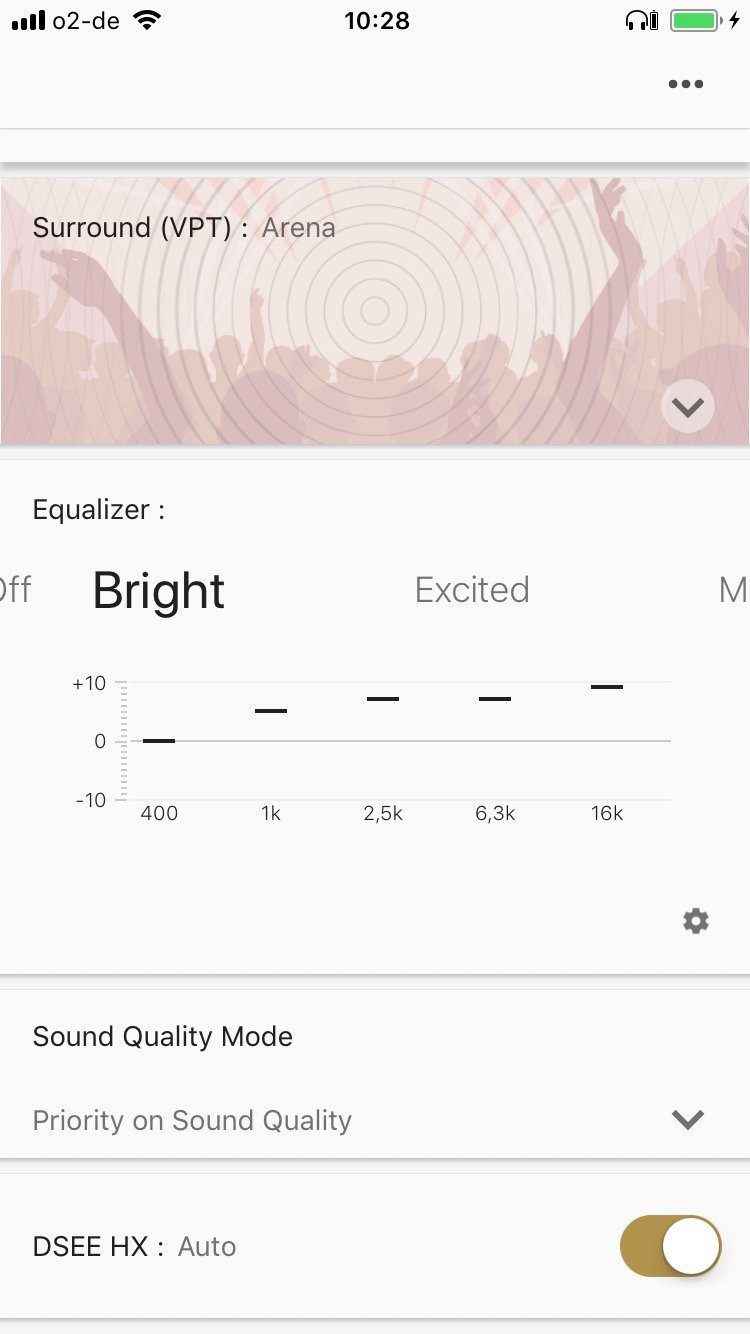Expand the Surround (VPT) panel chevron
Screen dimensions: 750x1334
(688, 406)
